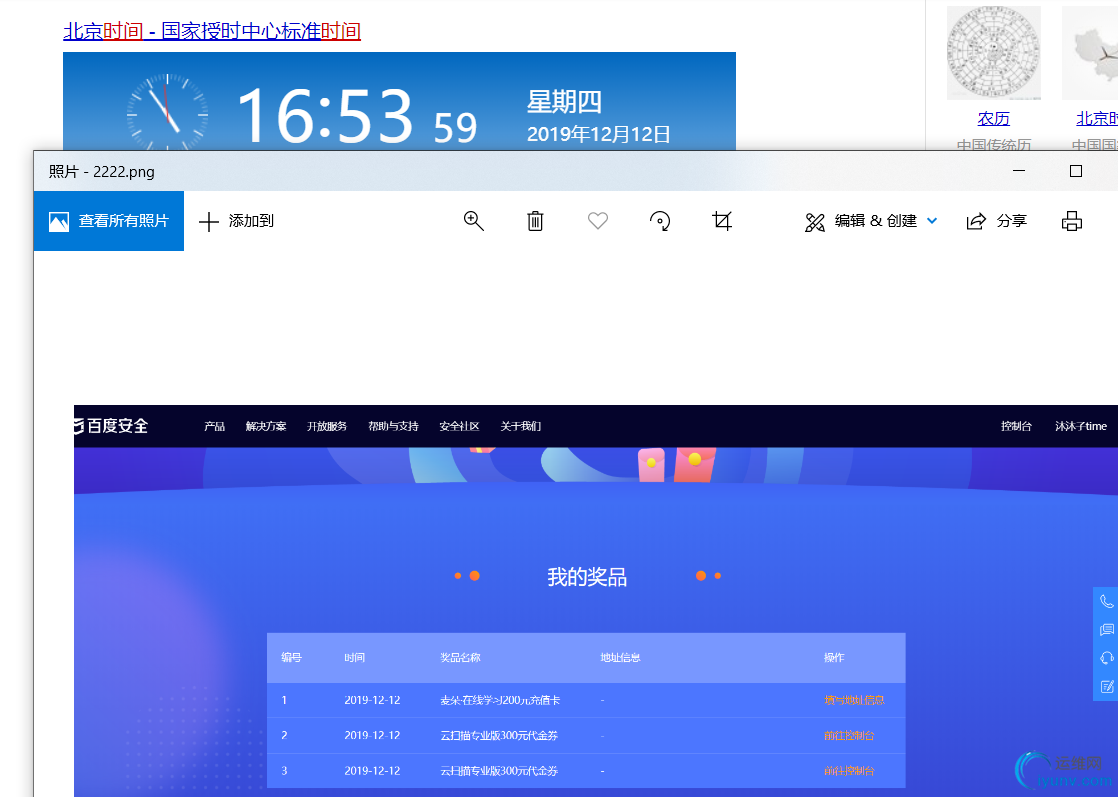Click the 照片 - 2222.png window title
This screenshot has width=1118, height=797.
click(x=101, y=172)
